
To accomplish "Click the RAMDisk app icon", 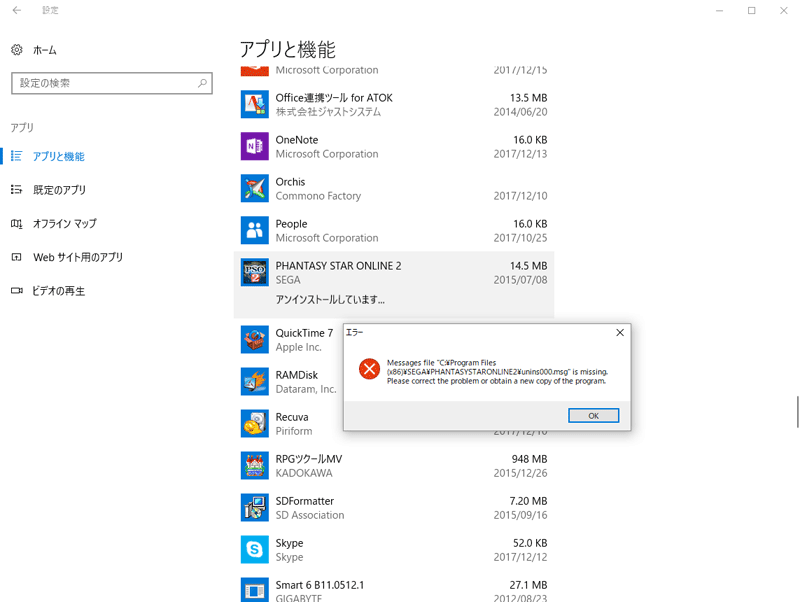I will click(x=255, y=382).
